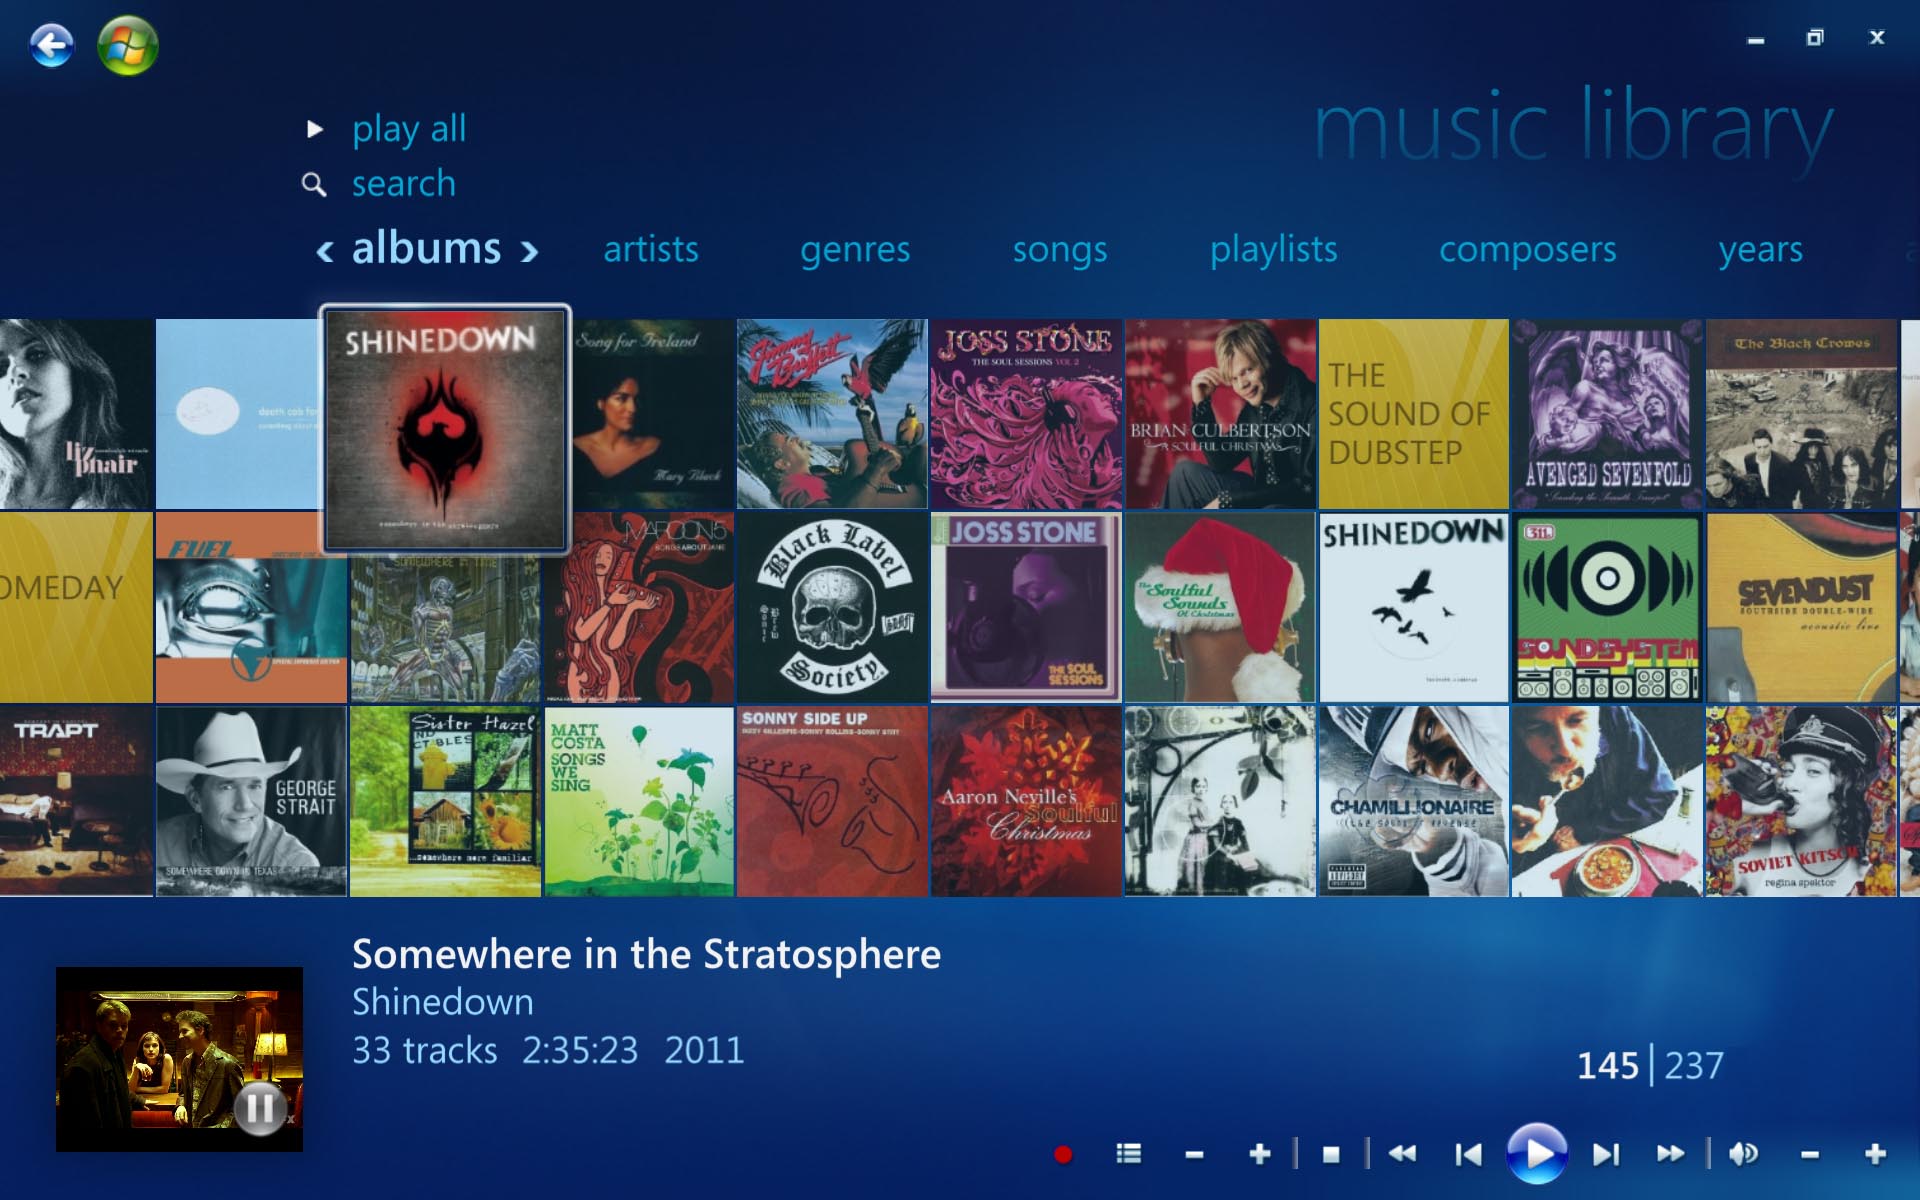Screen dimensions: 1920x1200
Task: Select the Artists tab
Action: pyautogui.click(x=650, y=250)
